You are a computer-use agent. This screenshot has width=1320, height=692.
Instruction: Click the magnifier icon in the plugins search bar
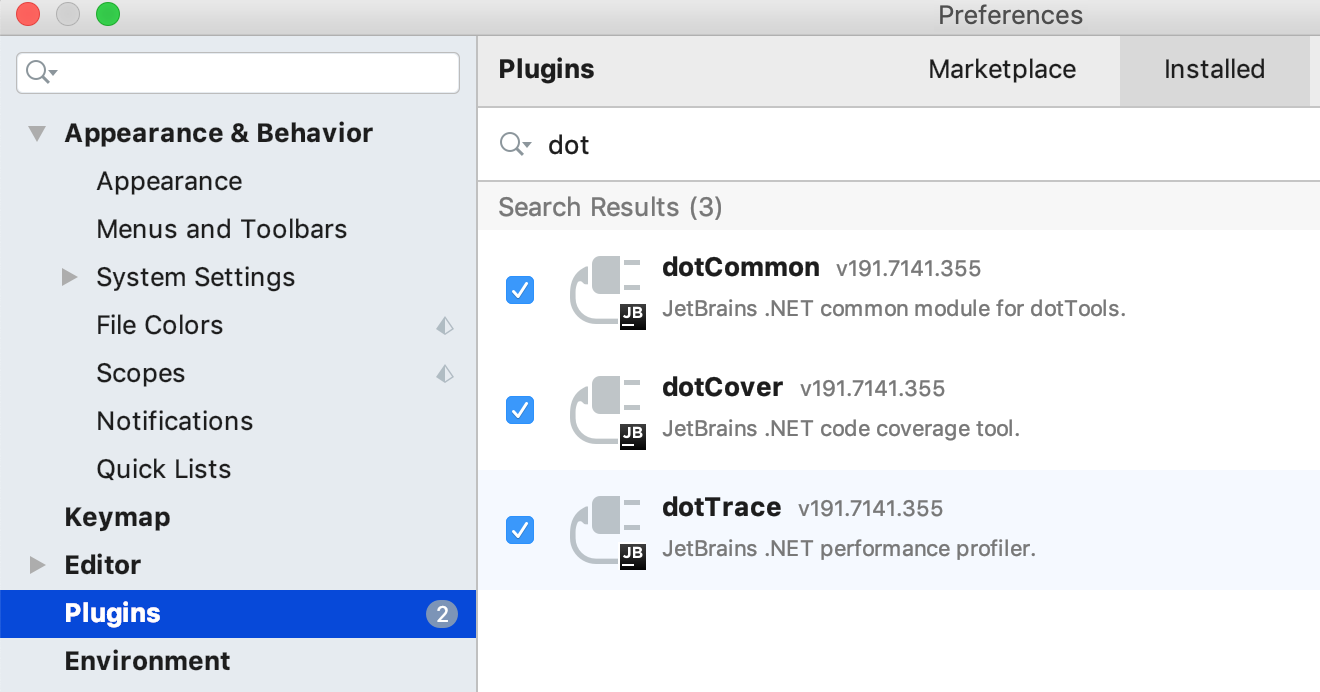coord(513,144)
